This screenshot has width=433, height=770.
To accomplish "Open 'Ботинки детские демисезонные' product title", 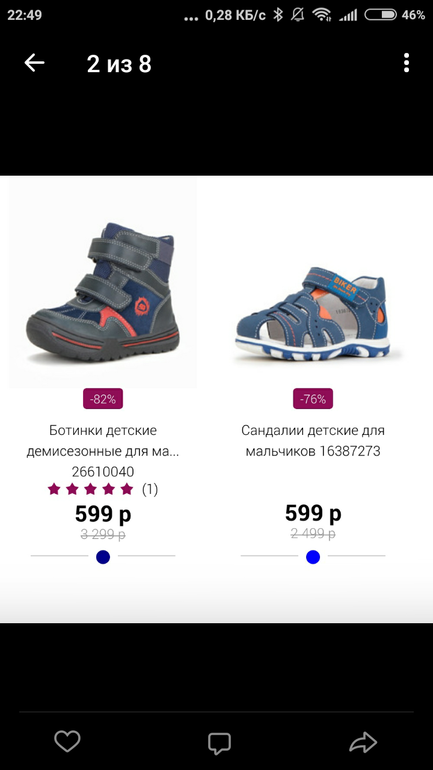I will click(103, 441).
